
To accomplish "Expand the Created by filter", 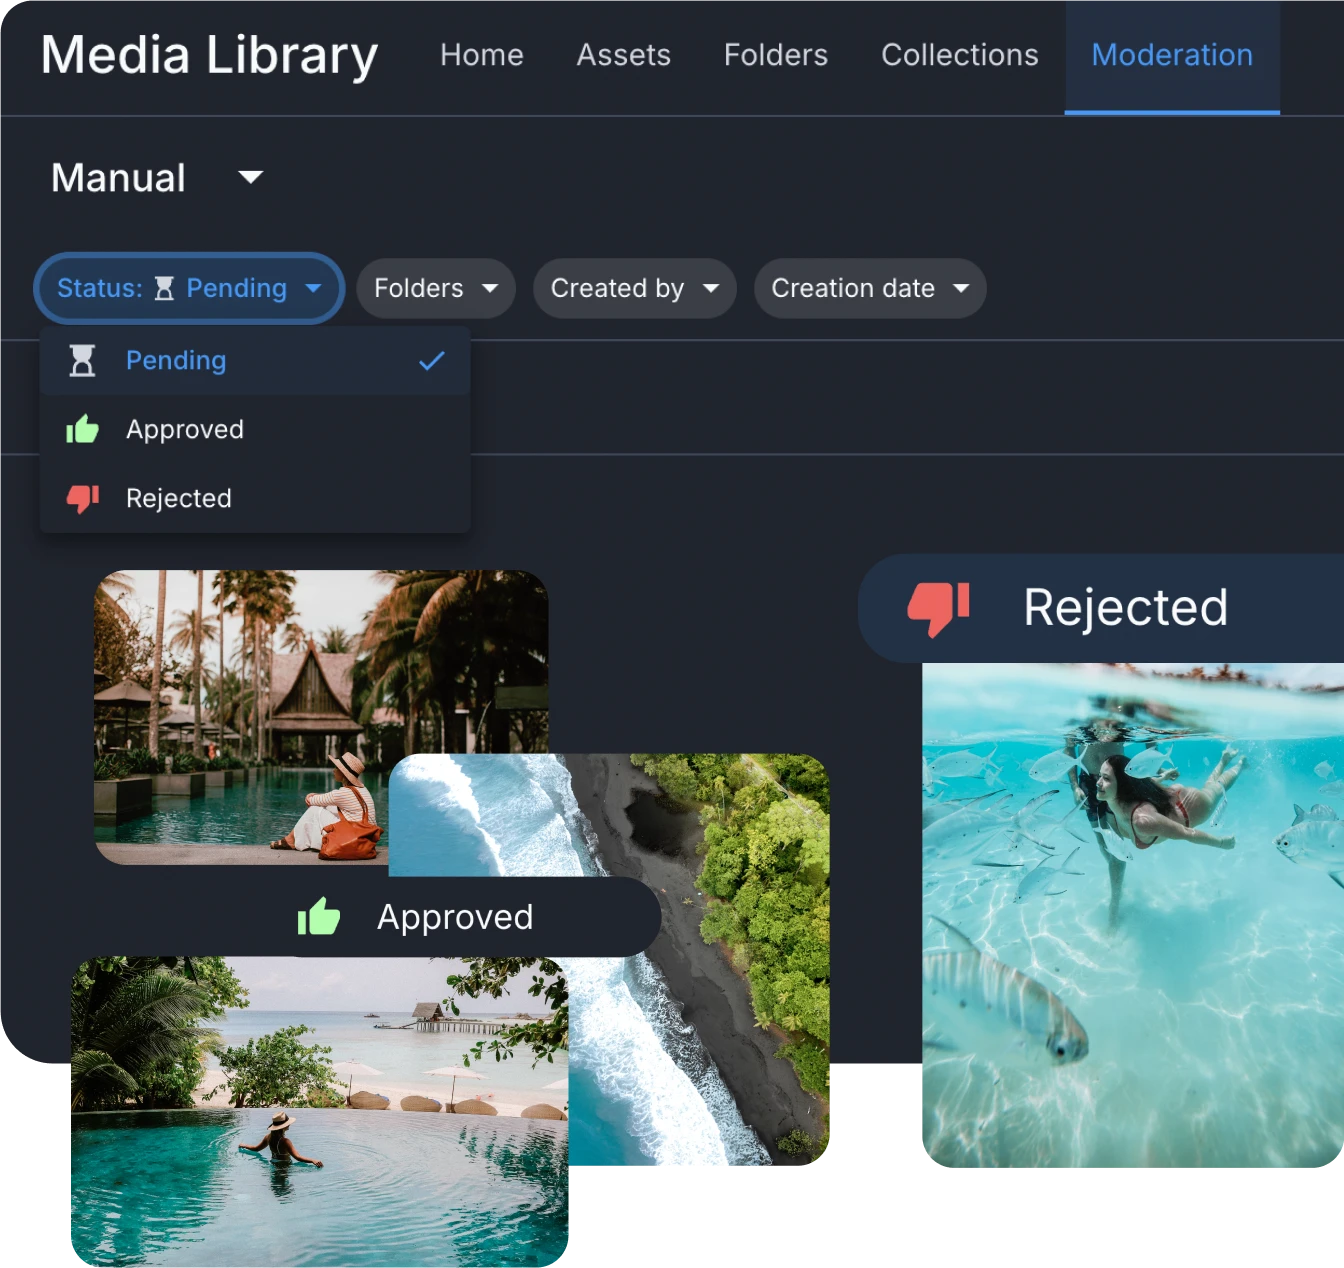I will coord(635,288).
